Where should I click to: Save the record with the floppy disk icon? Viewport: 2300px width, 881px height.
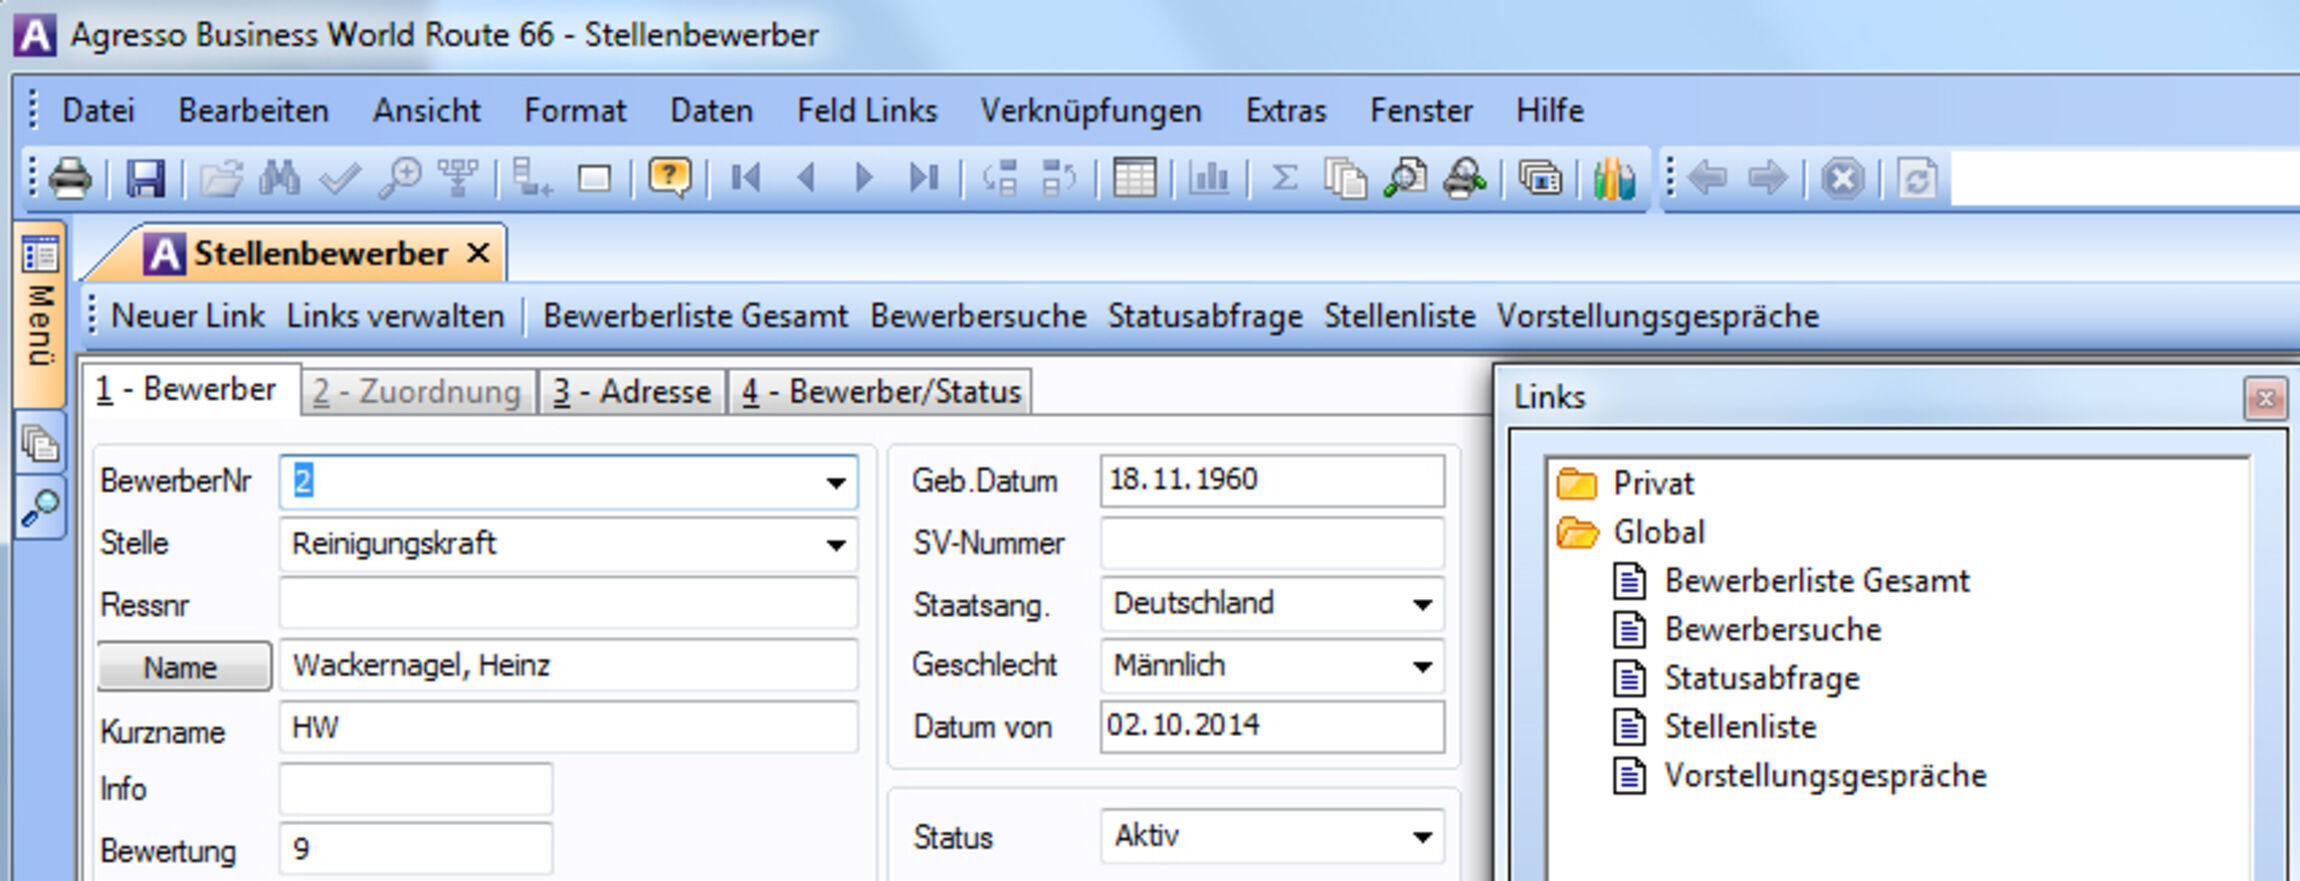pos(145,179)
